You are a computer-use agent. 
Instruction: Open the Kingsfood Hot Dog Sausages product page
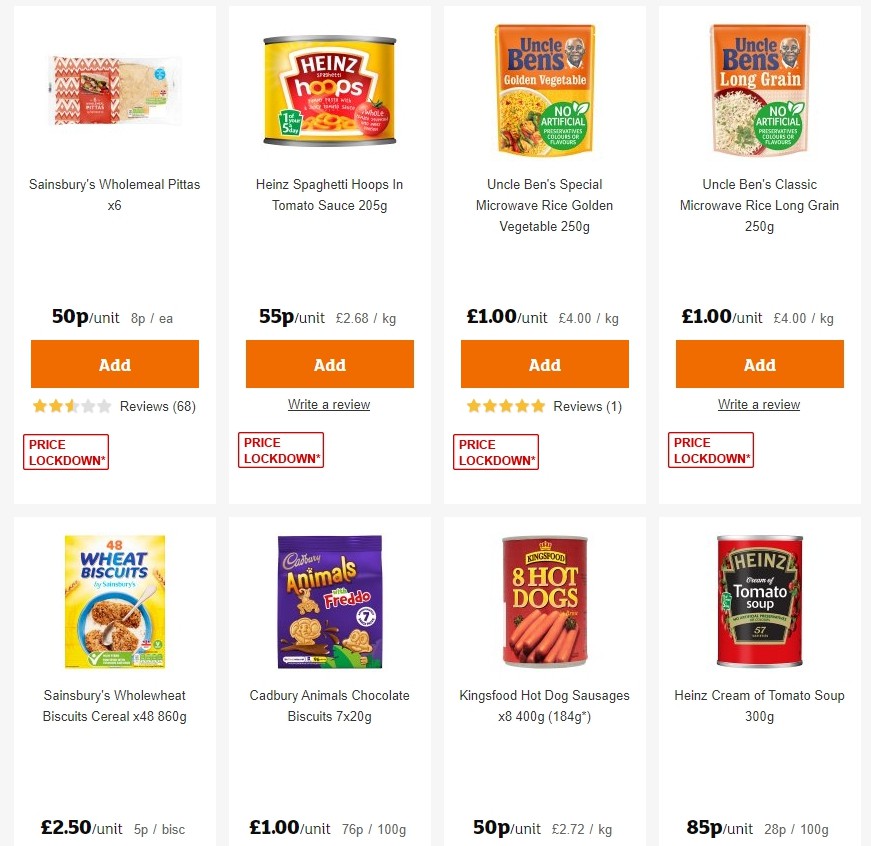point(544,706)
